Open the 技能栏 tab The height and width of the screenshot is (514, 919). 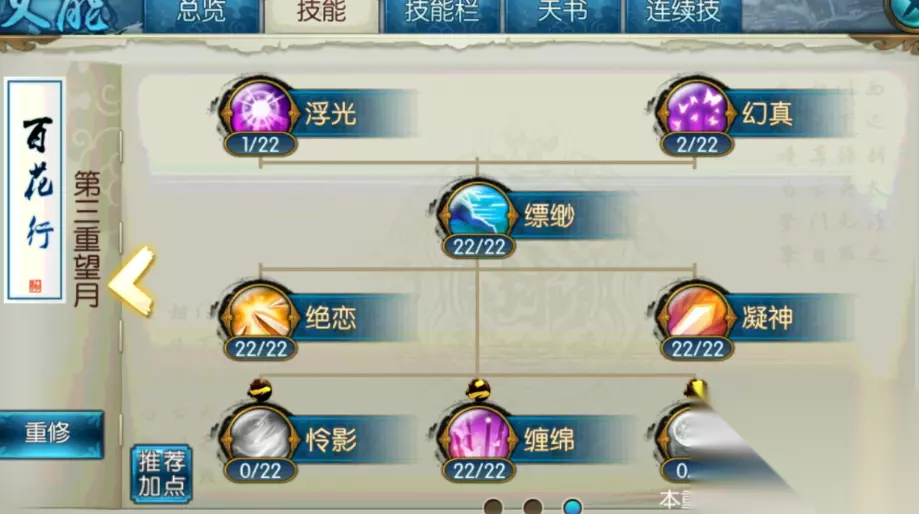click(x=441, y=13)
